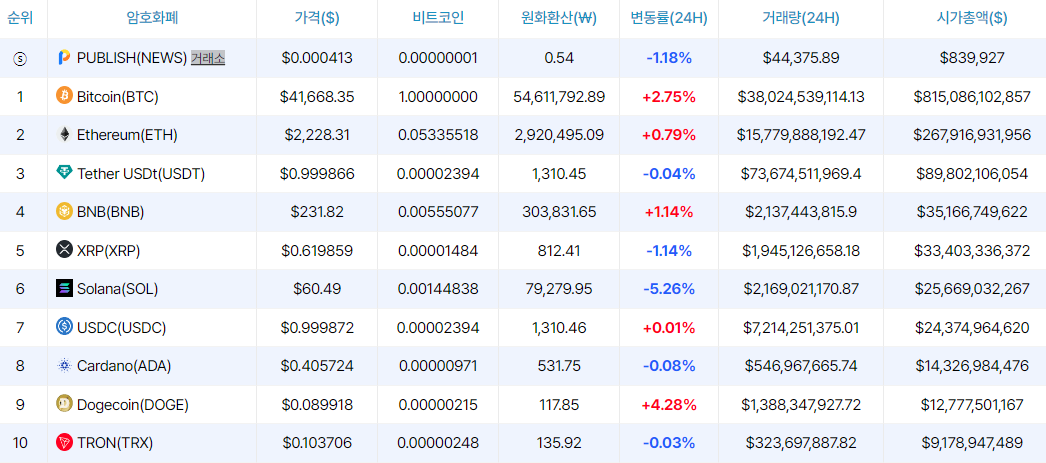Click the XRP black logo icon
The image size is (1046, 463).
[x=64, y=250]
